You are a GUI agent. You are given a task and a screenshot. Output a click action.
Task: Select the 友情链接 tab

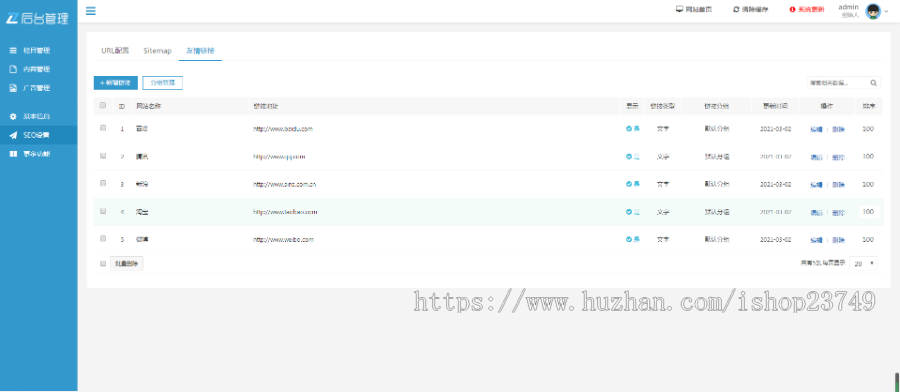tap(200, 51)
